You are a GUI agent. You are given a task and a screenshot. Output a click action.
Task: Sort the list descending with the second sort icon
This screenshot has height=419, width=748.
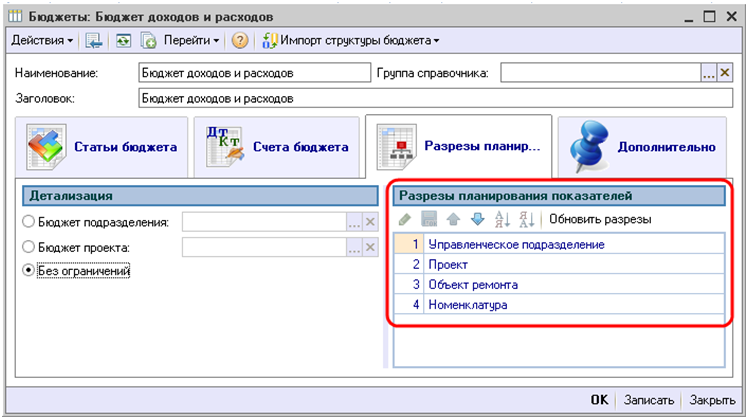tap(526, 219)
